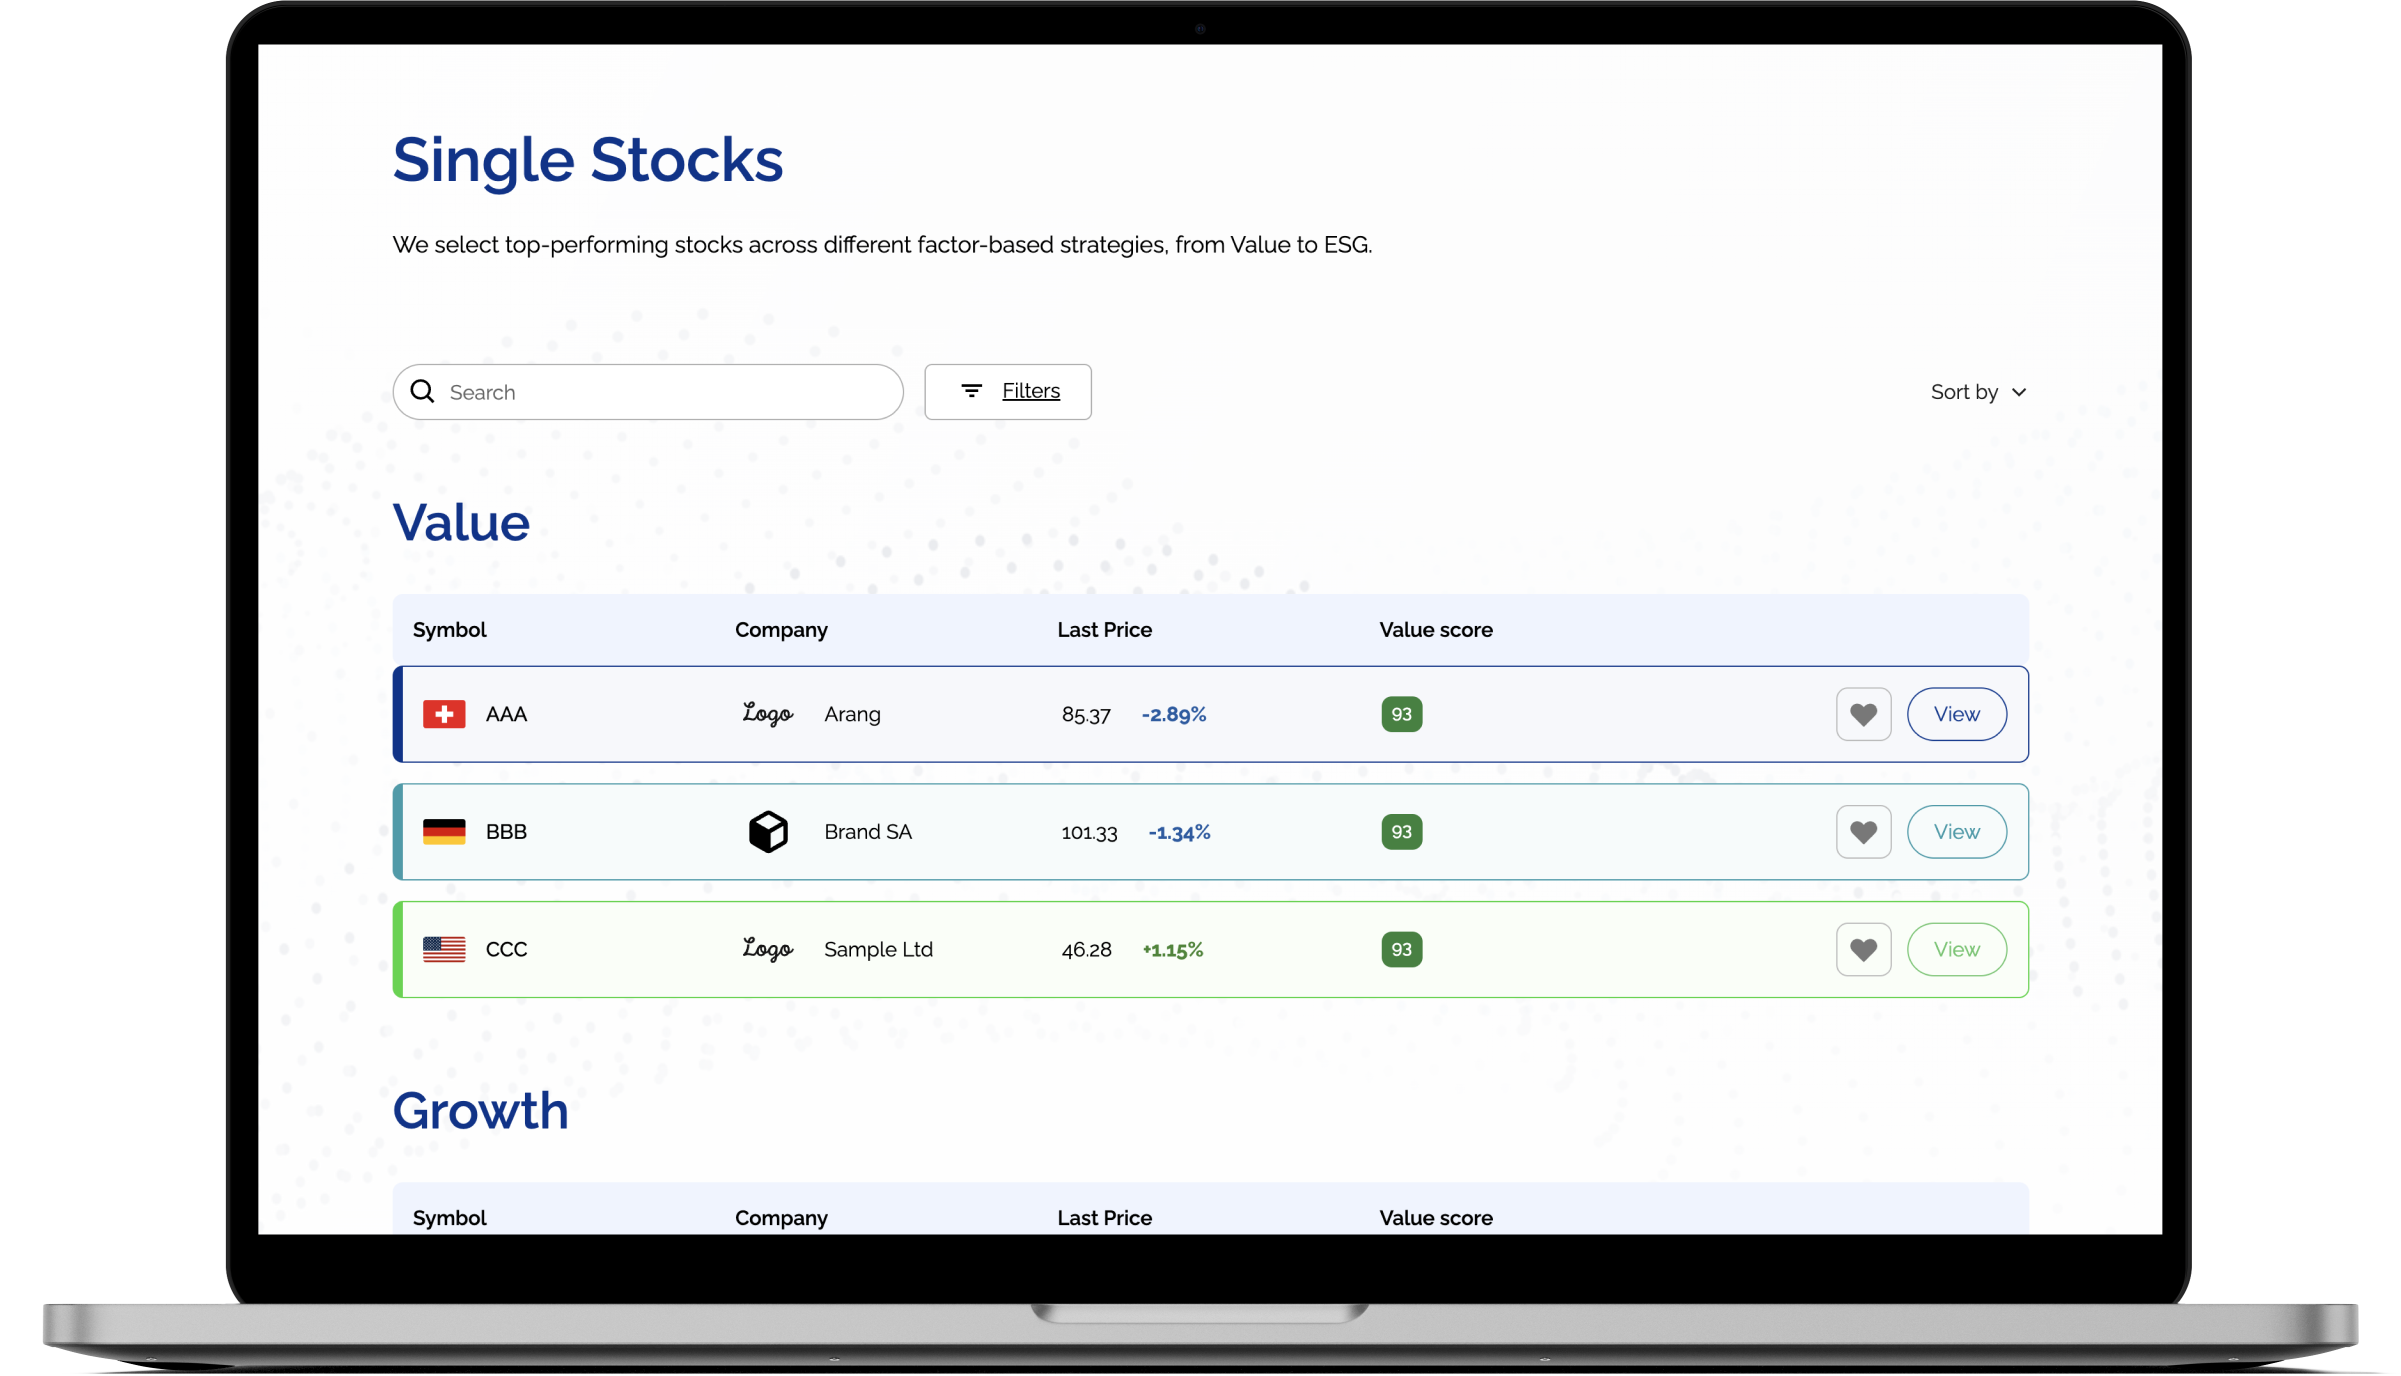
Task: Click the US flag on the CCC row
Action: (x=444, y=949)
